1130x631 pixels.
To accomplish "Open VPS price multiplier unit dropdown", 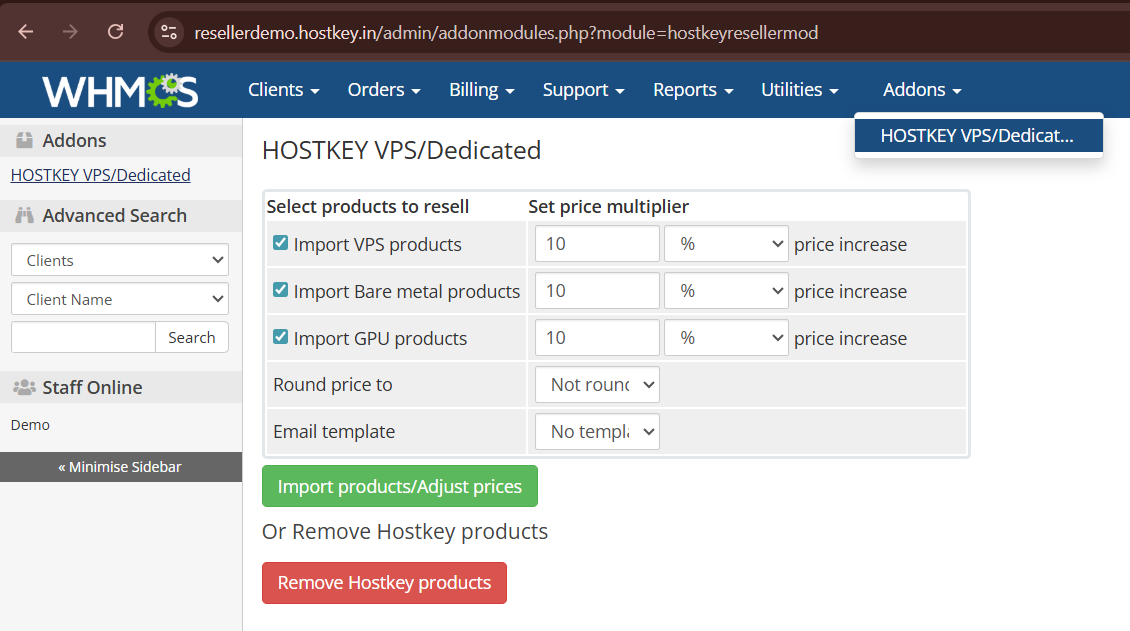I will [x=726, y=244].
